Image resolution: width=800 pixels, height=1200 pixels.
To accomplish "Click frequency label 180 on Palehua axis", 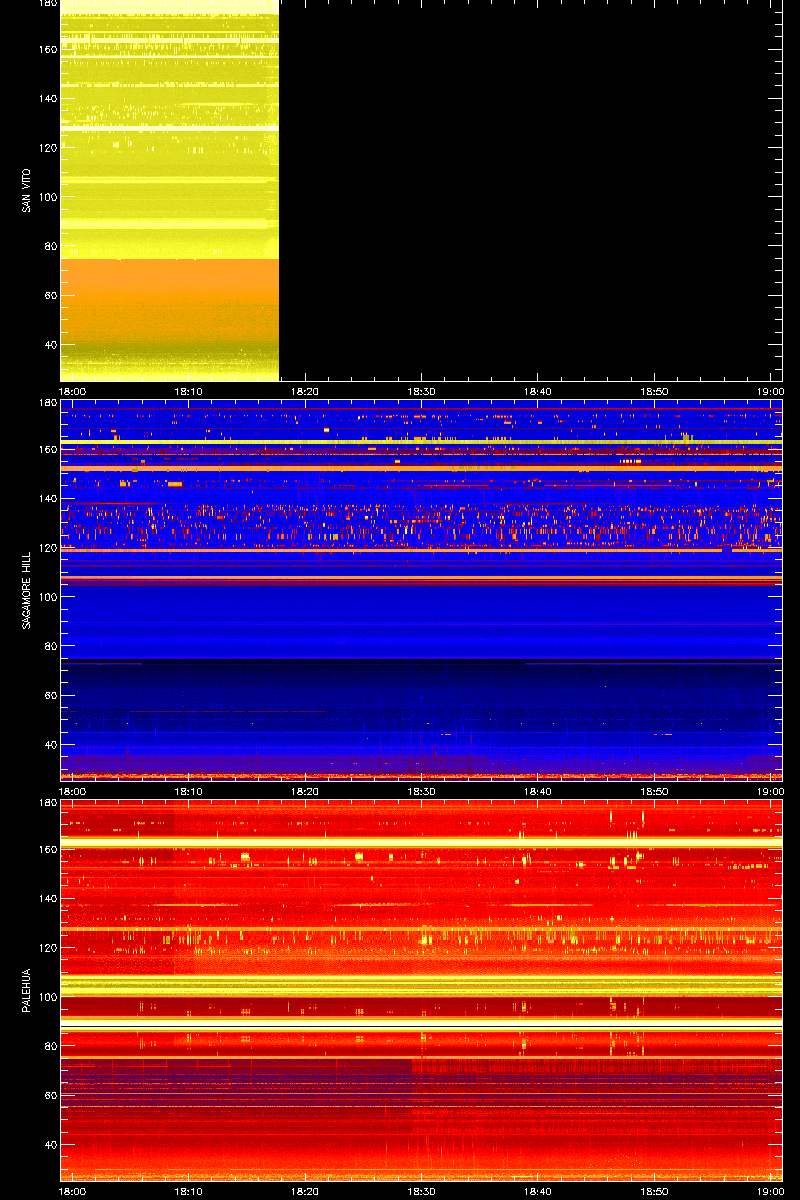I will (x=47, y=803).
